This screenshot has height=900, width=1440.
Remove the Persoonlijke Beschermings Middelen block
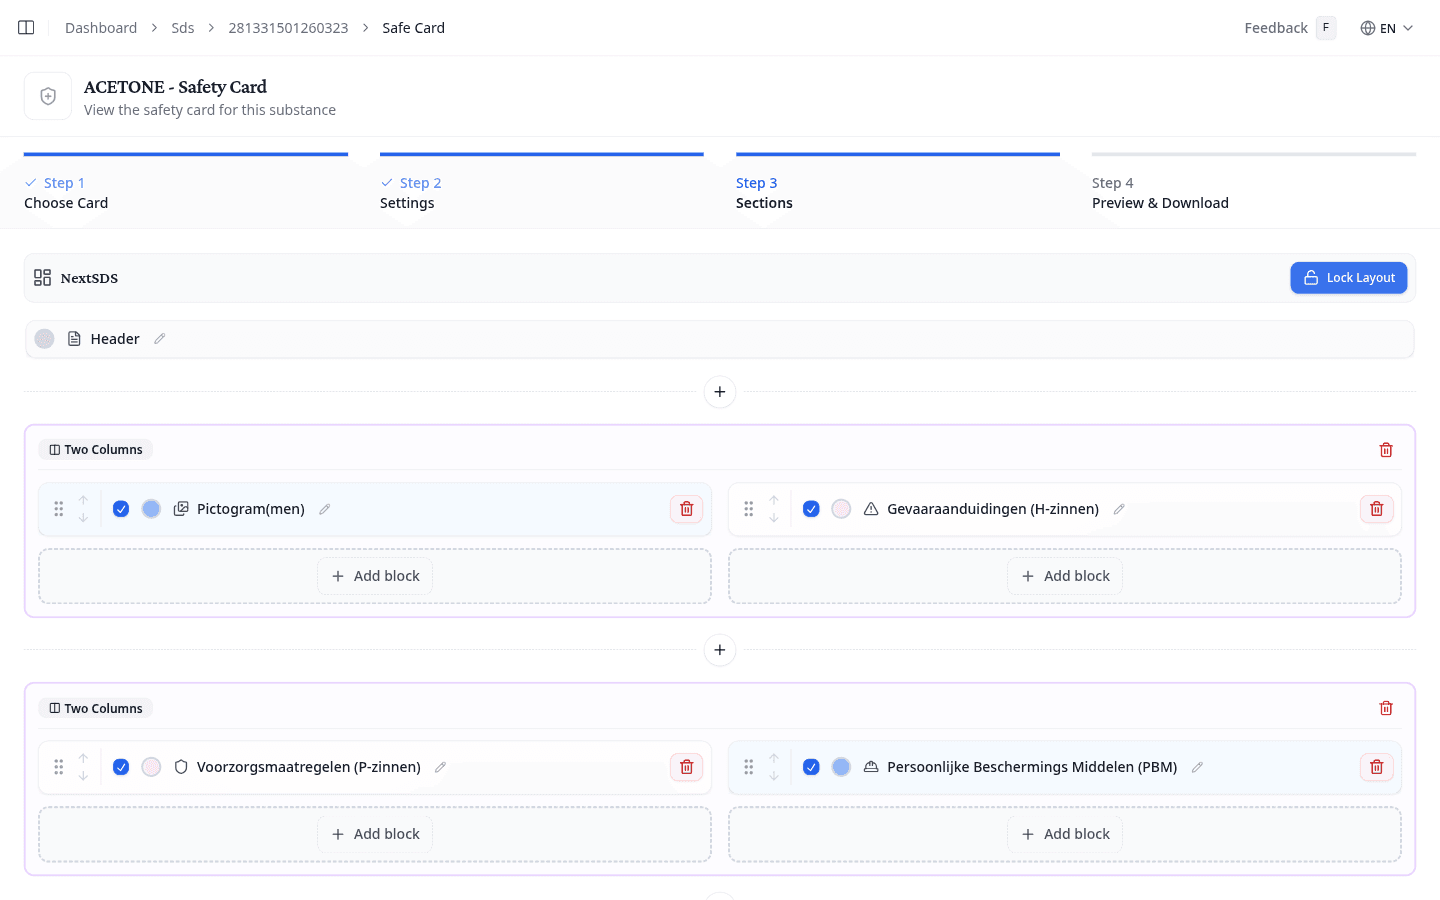point(1376,767)
